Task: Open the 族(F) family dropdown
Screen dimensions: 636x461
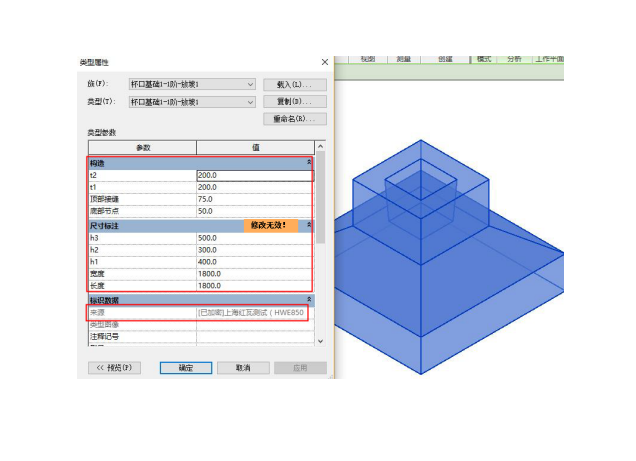Action: tap(191, 84)
